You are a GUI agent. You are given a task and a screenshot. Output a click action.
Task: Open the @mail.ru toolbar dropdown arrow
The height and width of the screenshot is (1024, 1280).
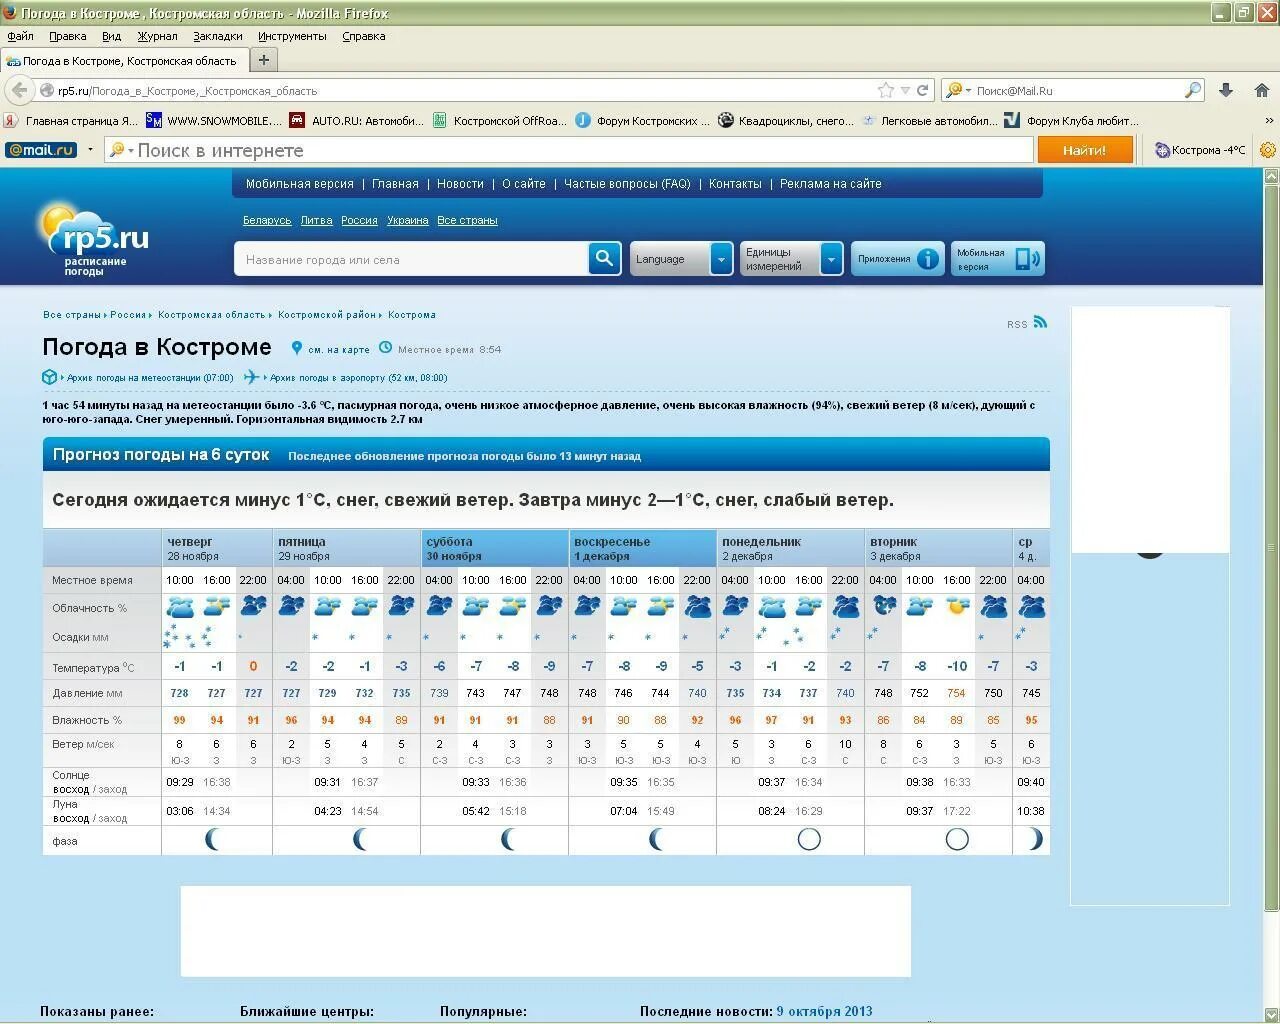pos(90,150)
